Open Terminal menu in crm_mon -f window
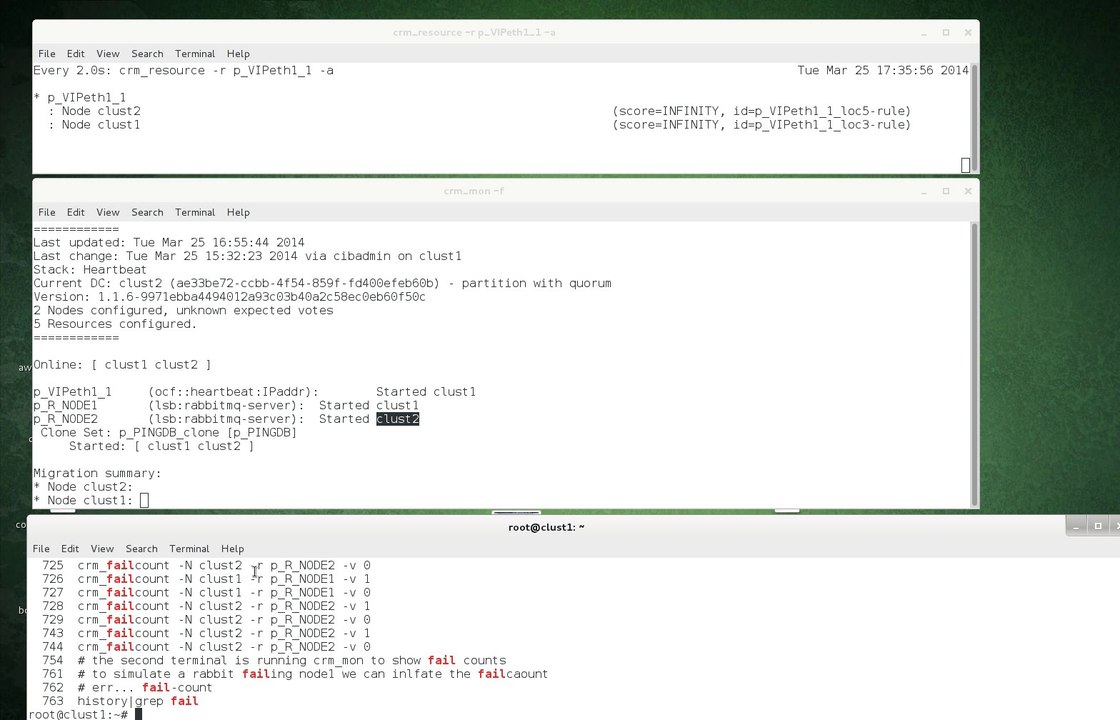This screenshot has width=1120, height=720. coord(195,212)
